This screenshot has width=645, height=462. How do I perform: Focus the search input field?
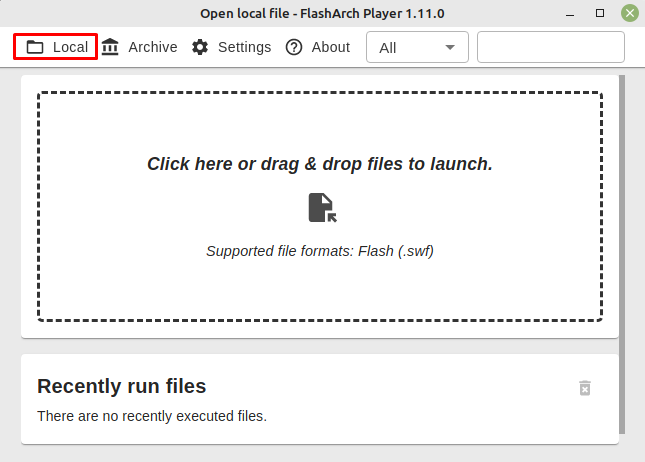551,47
